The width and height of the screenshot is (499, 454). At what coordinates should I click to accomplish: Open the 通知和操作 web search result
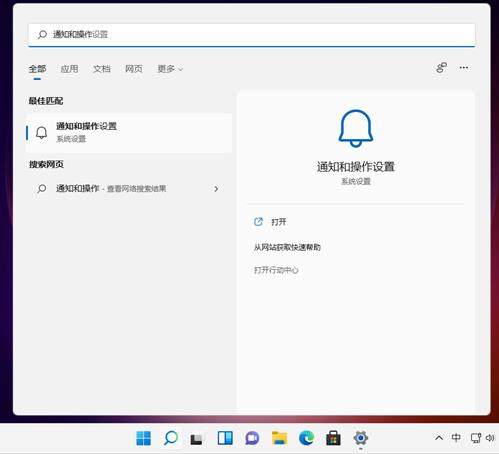coord(129,189)
